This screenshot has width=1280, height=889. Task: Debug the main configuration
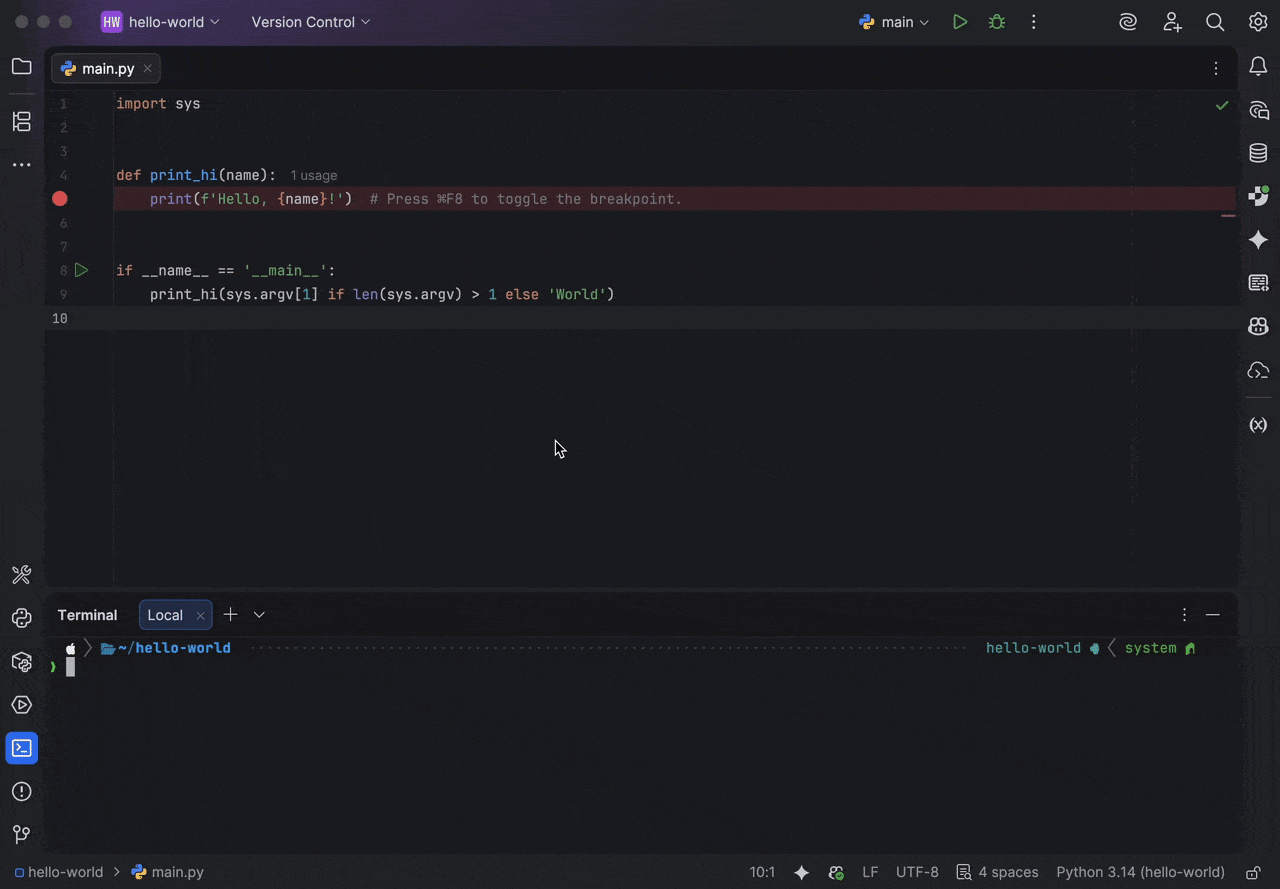997,22
